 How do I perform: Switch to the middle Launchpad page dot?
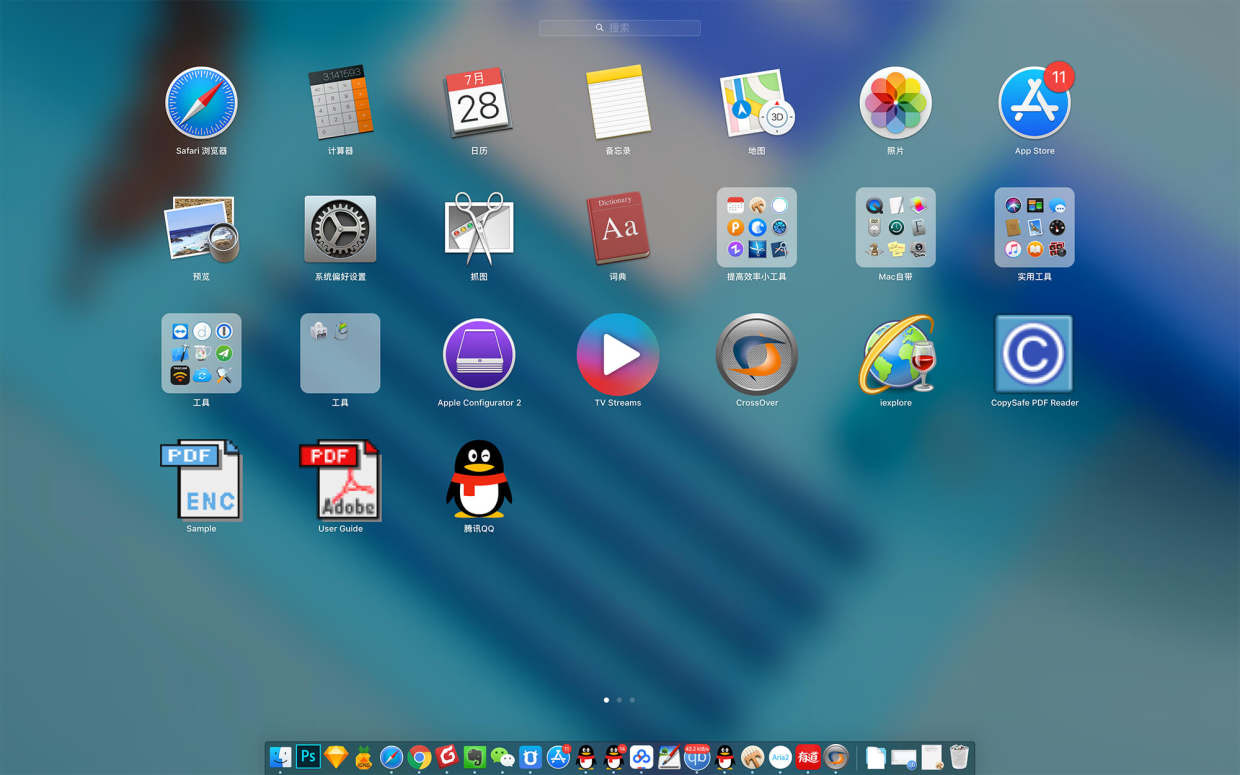619,700
